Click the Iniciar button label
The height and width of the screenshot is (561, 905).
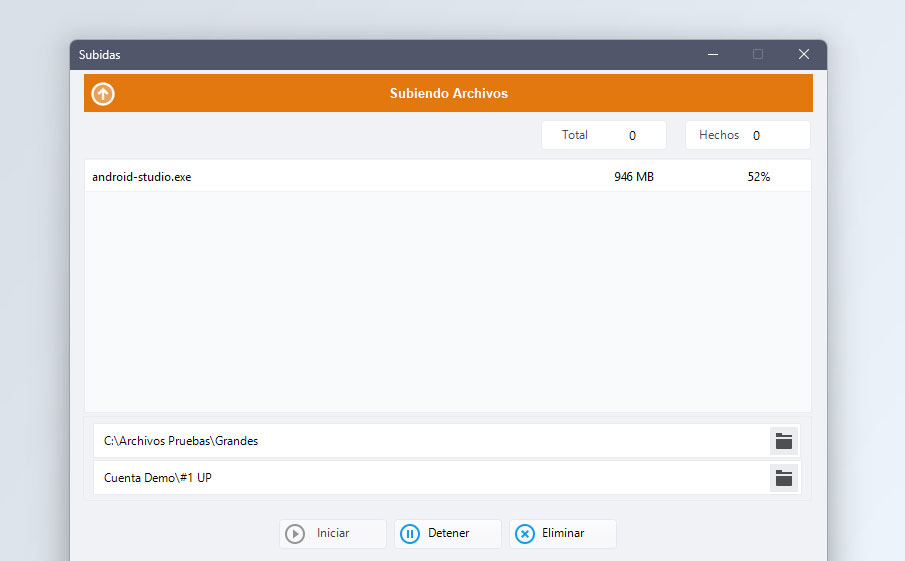click(x=333, y=533)
